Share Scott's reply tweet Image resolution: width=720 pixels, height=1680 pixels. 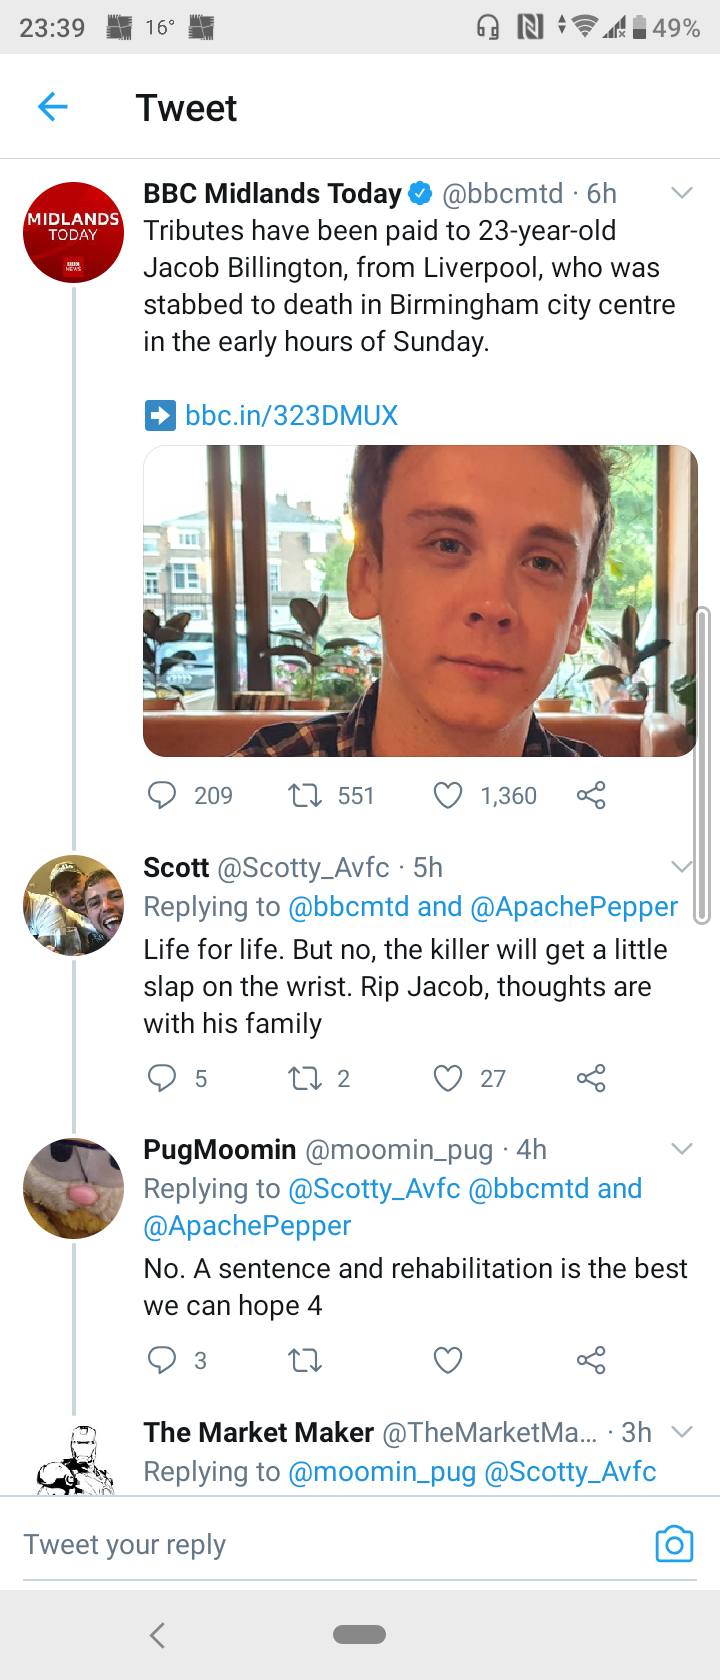[x=591, y=1078]
